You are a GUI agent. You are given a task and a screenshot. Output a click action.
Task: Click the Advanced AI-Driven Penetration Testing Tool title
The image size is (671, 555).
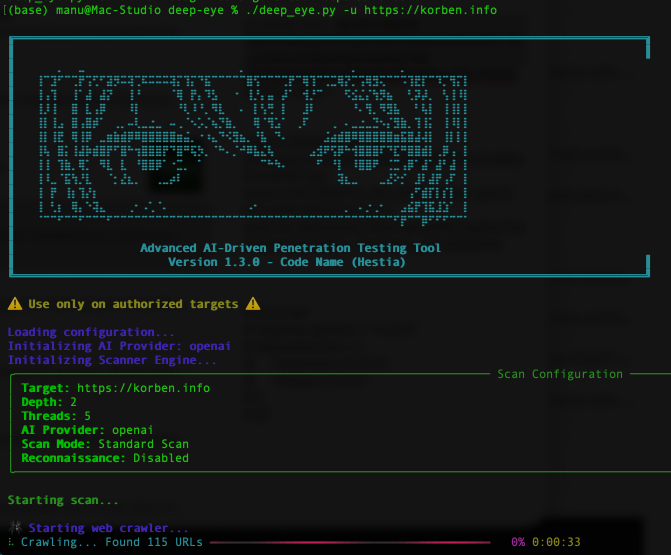point(290,248)
